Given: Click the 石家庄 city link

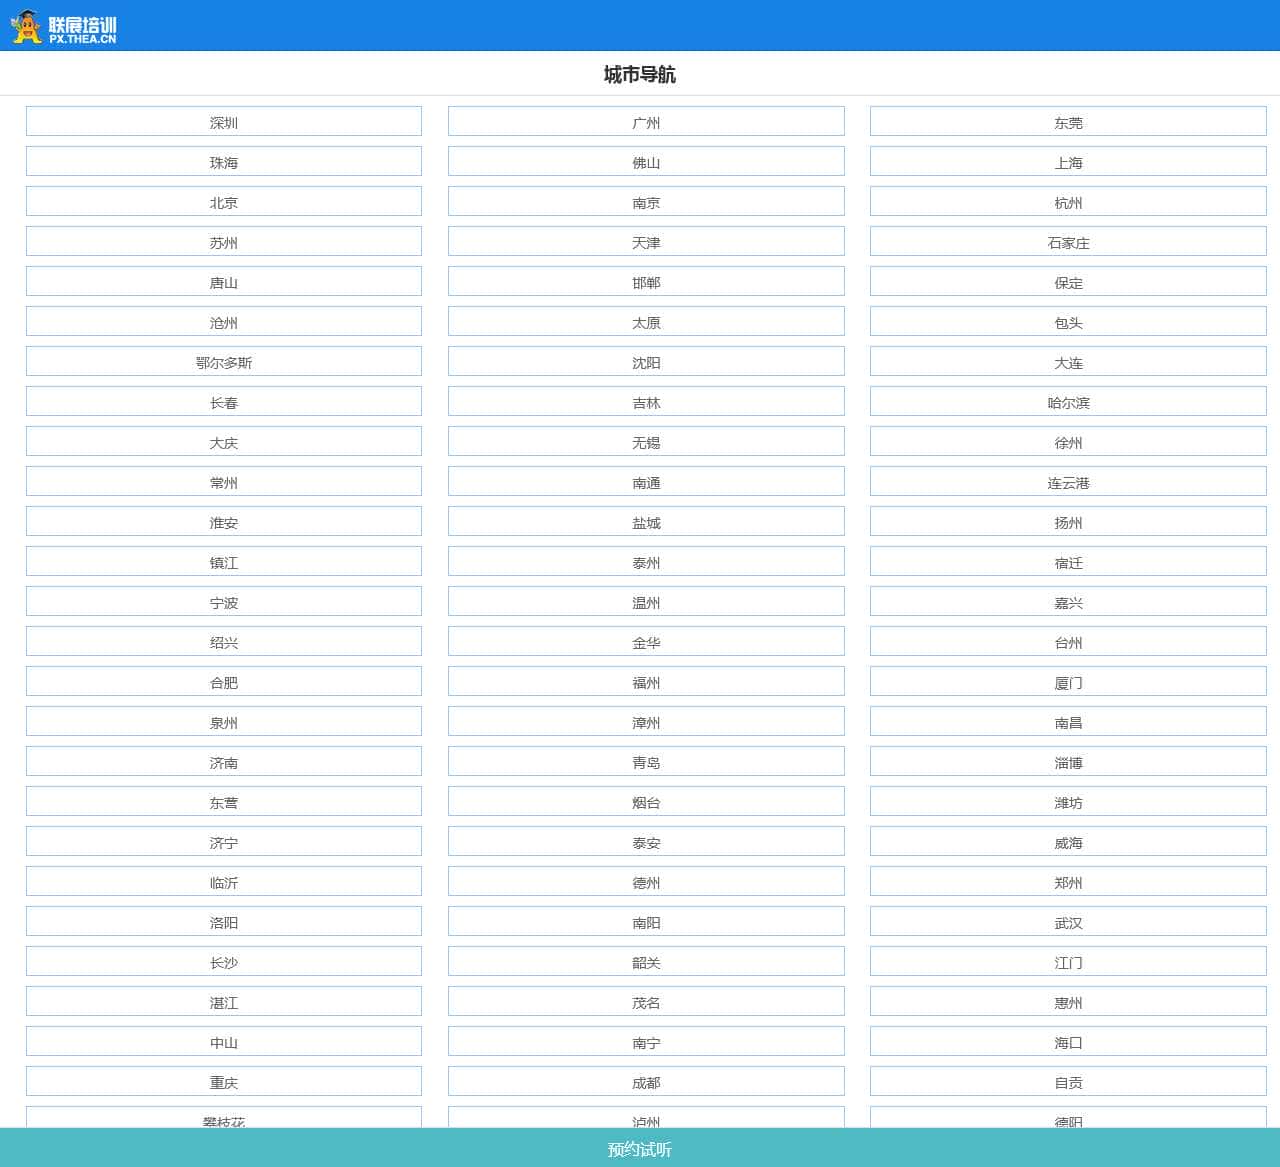Looking at the screenshot, I should pos(1068,242).
